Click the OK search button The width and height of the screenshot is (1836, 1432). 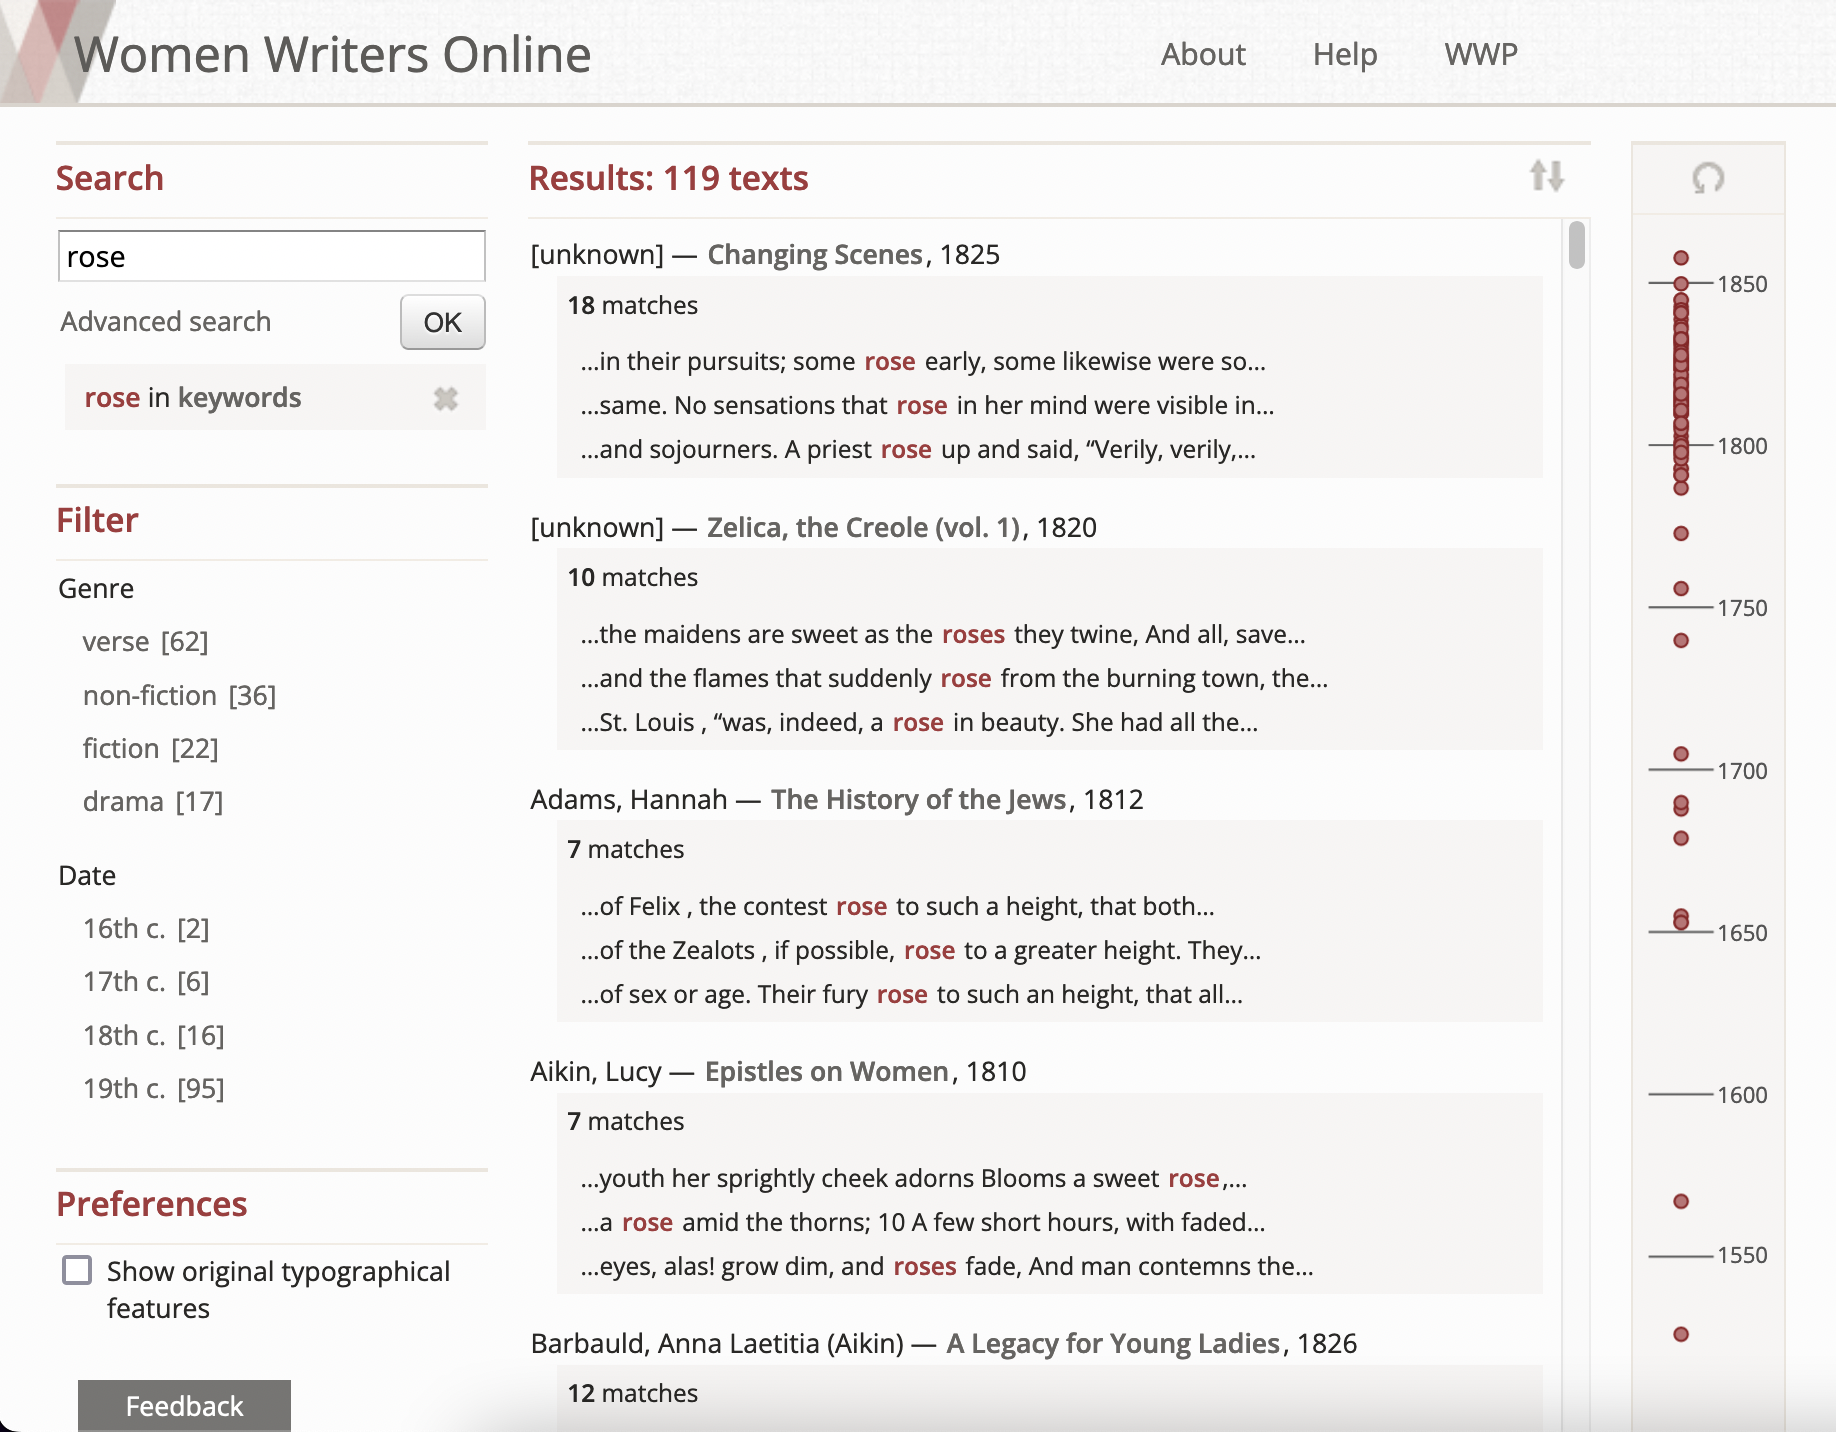pos(443,322)
